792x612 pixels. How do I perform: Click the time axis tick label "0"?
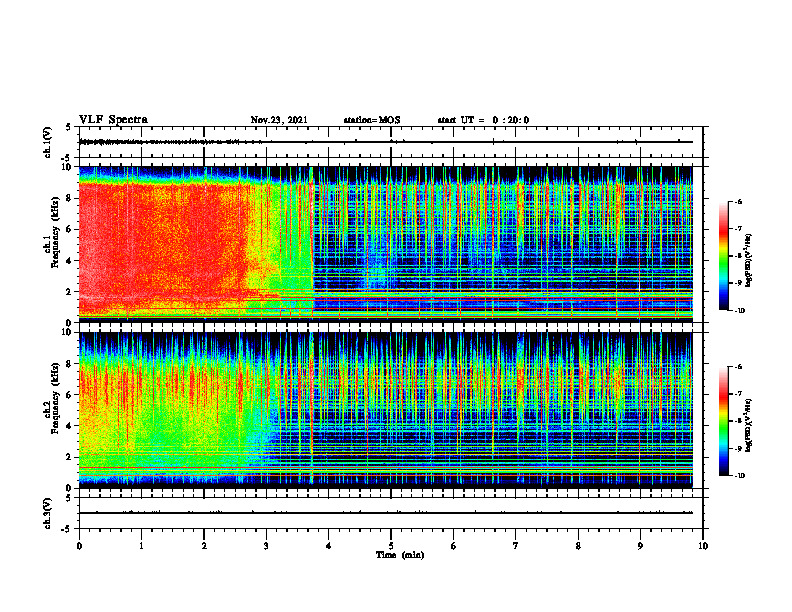(x=79, y=546)
